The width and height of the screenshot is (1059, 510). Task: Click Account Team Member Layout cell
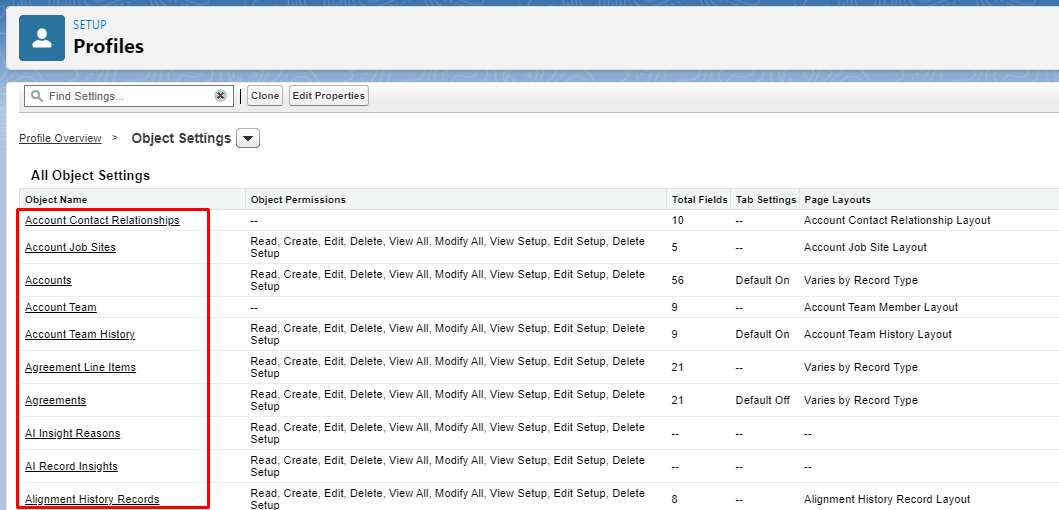(x=881, y=307)
